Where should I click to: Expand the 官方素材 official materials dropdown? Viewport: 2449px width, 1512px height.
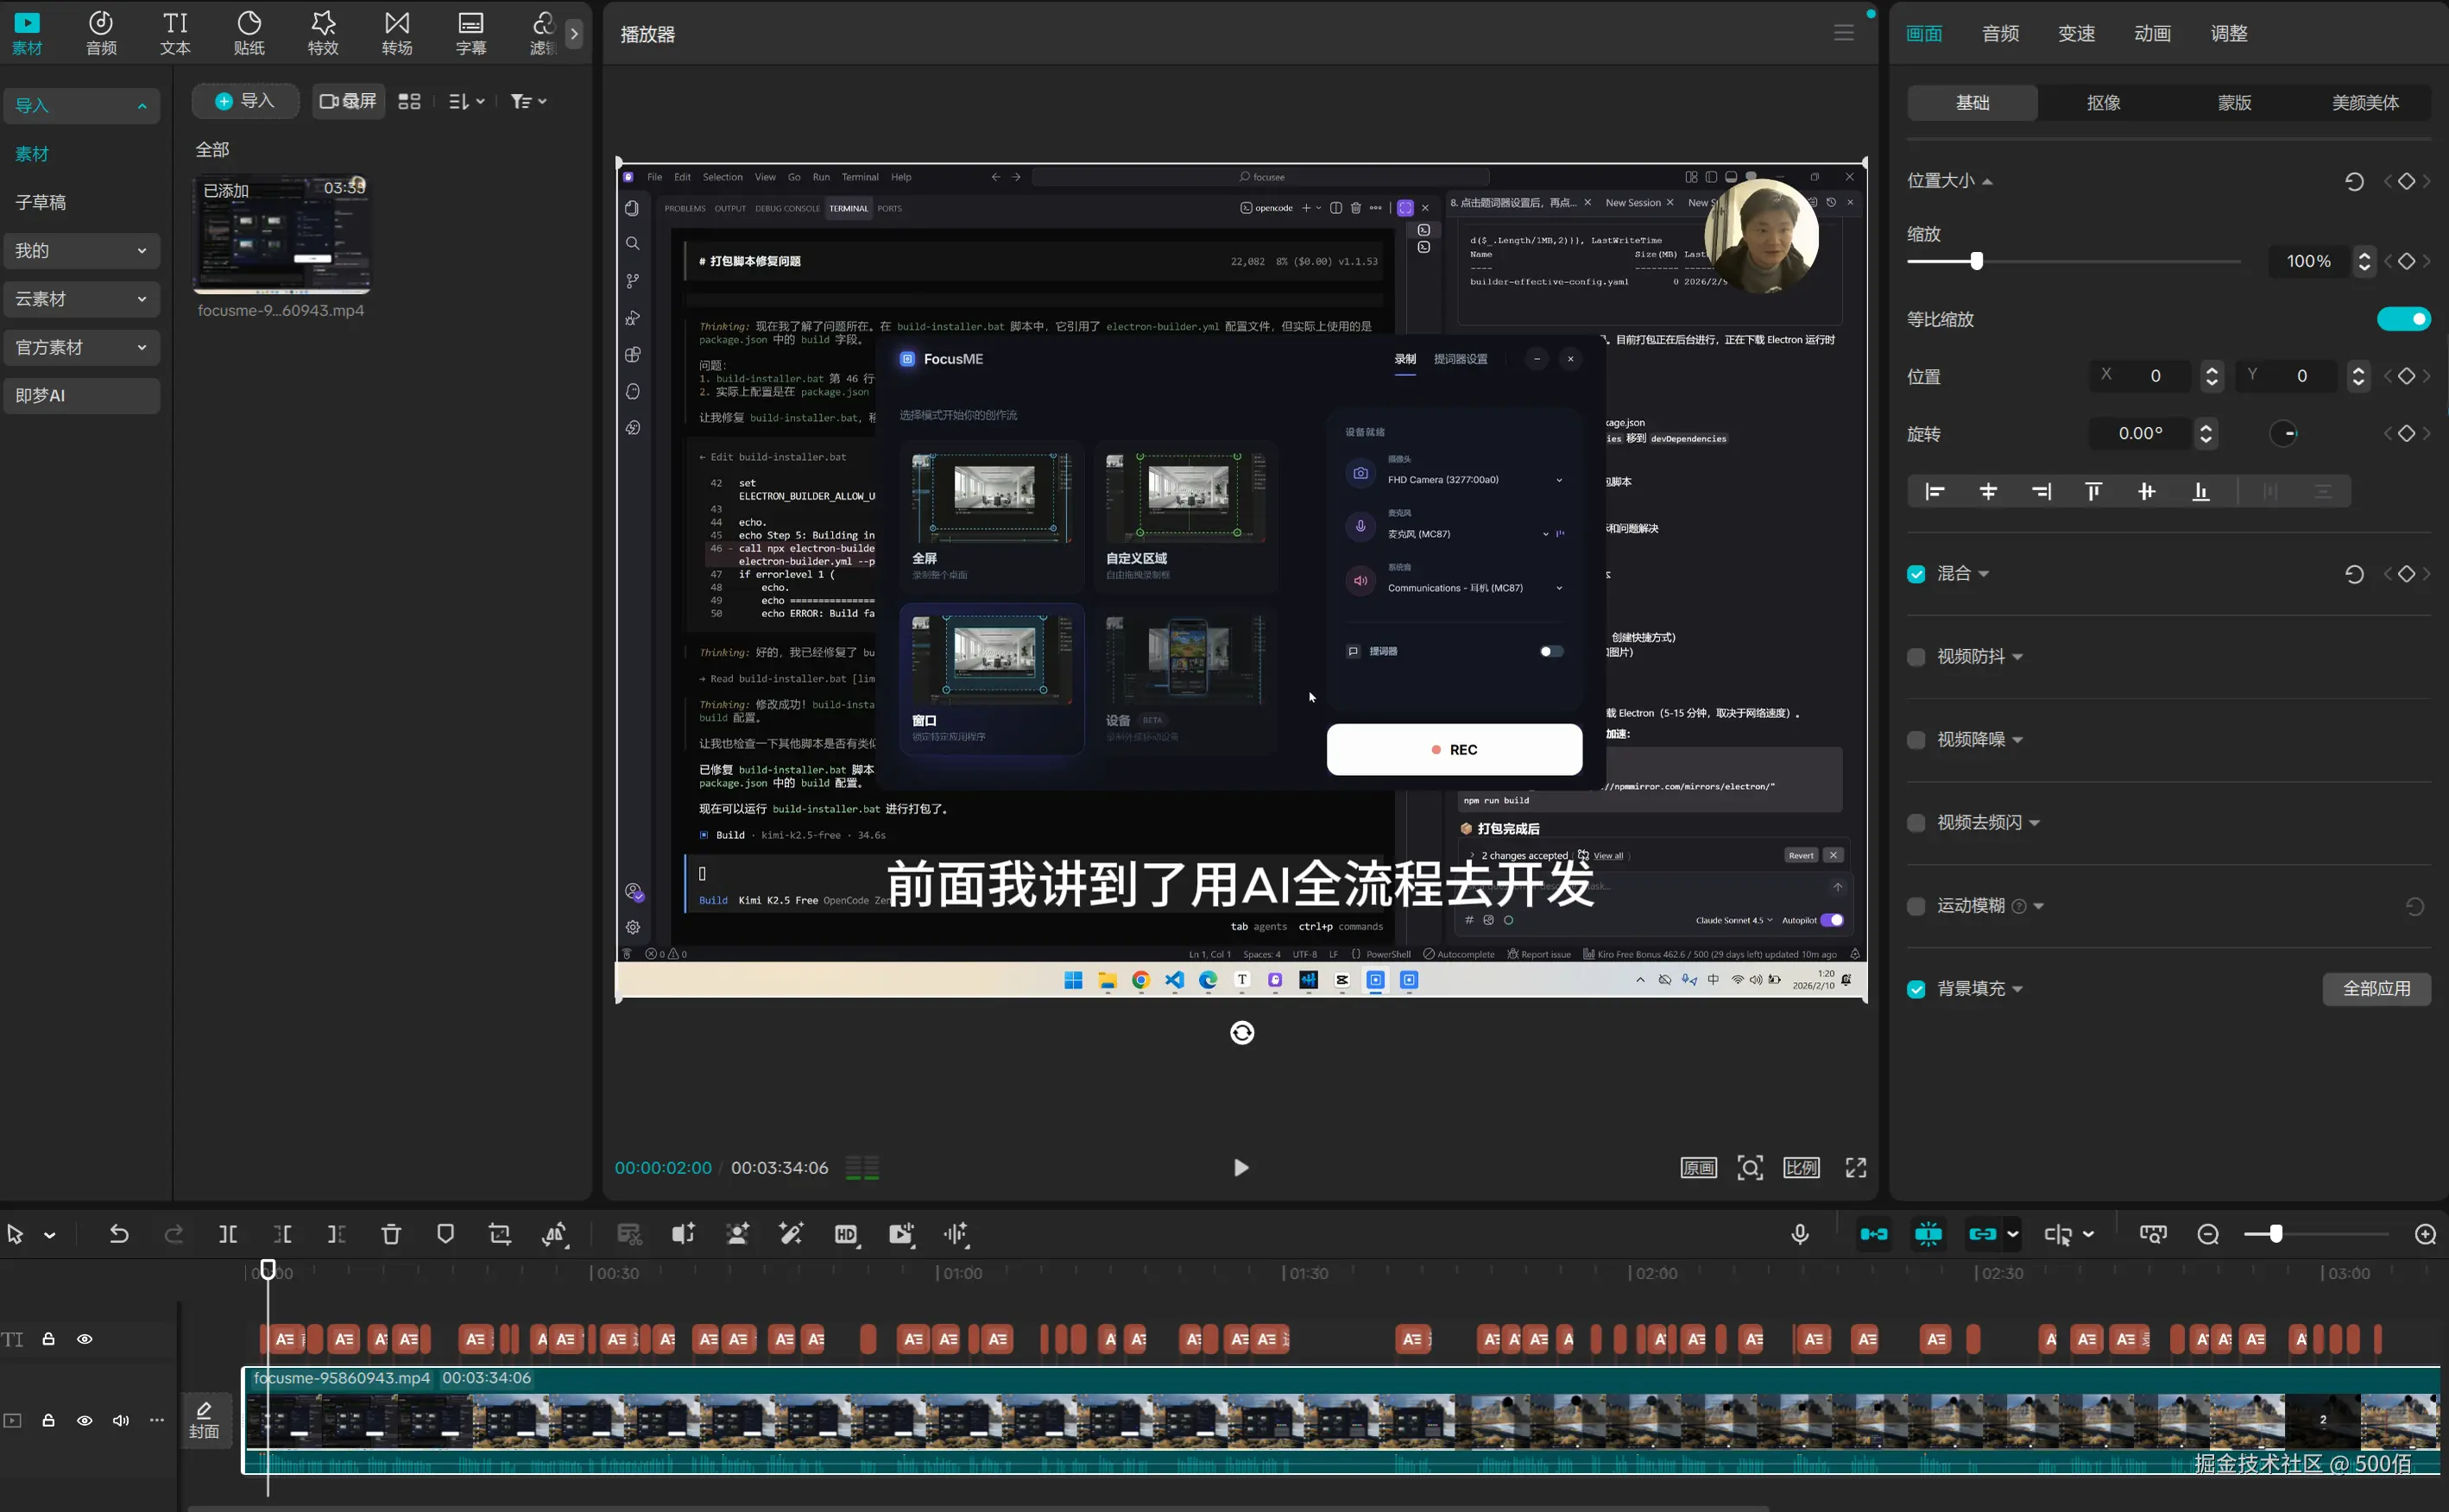(x=80, y=347)
